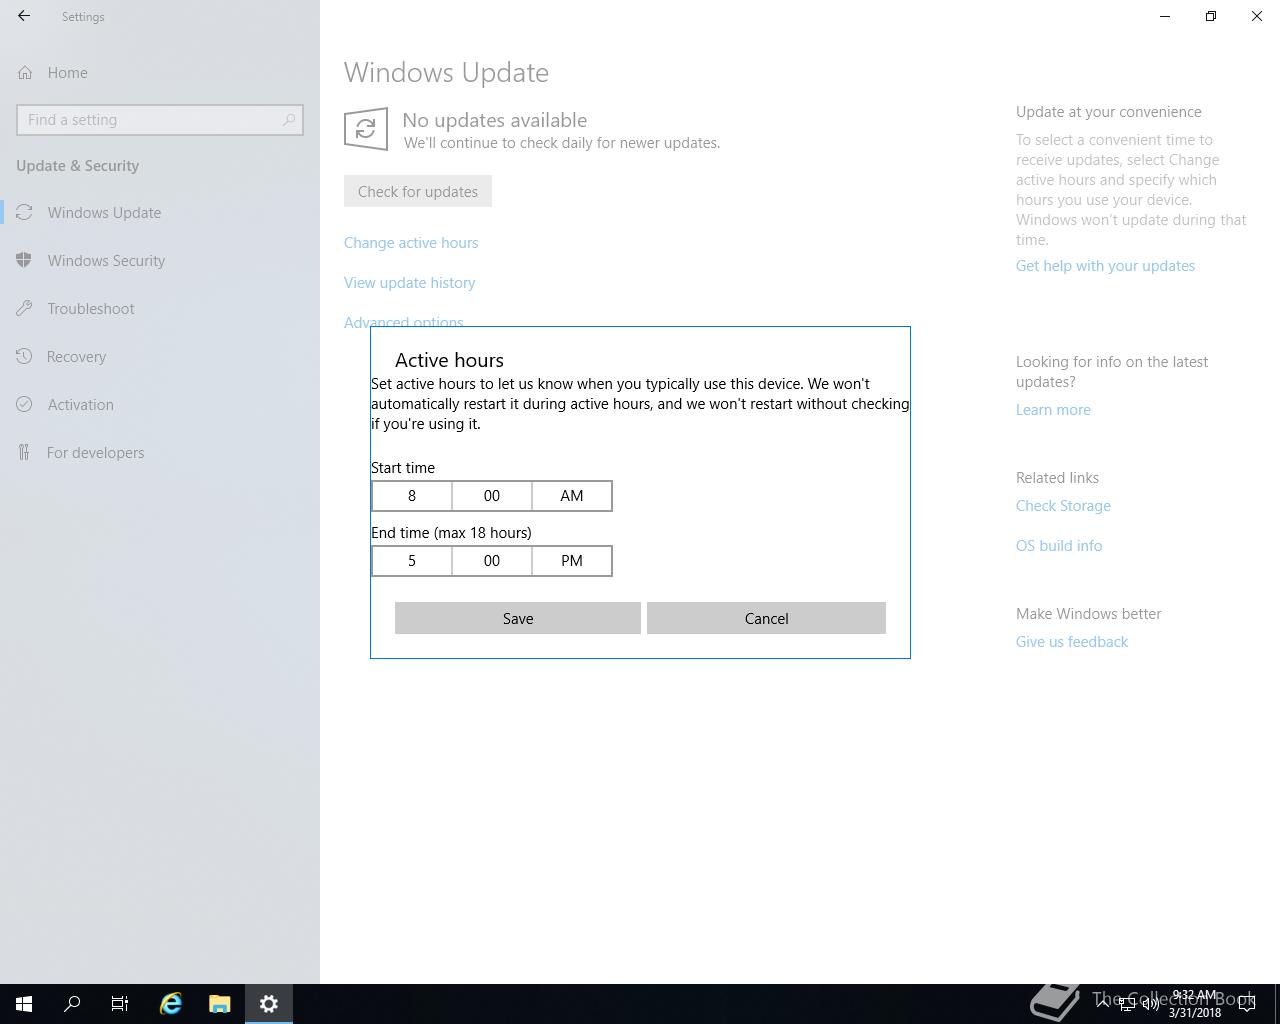Open Task View on the taskbar
This screenshot has height=1024, width=1280.
click(120, 1004)
